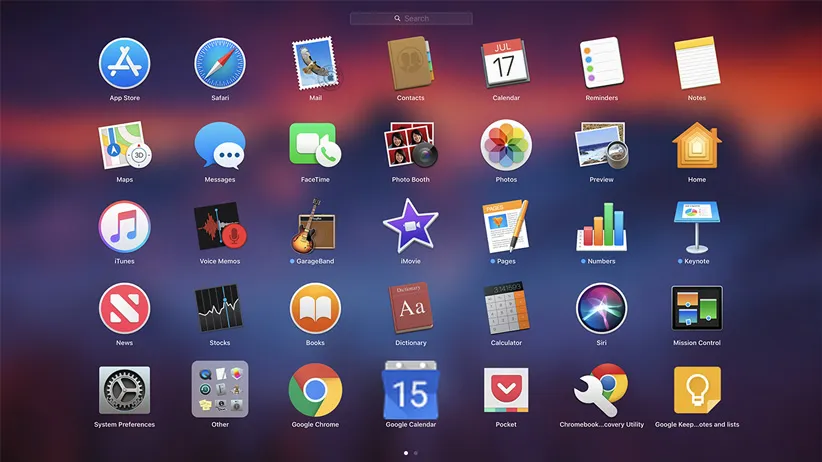Launch Google Chrome
822x462 pixels.
(x=315, y=389)
